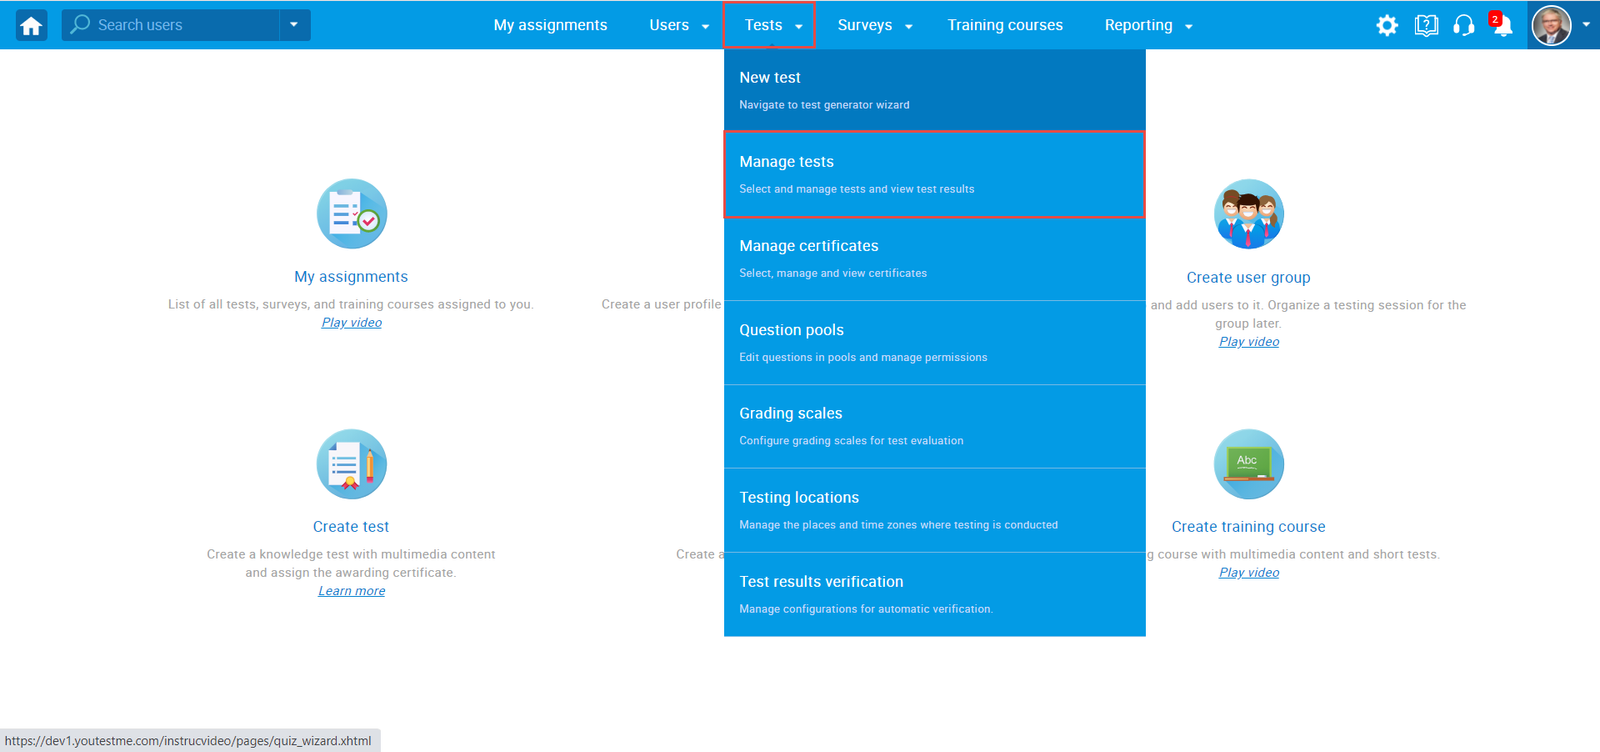
Task: Open the Surveys dropdown menu
Action: [875, 26]
